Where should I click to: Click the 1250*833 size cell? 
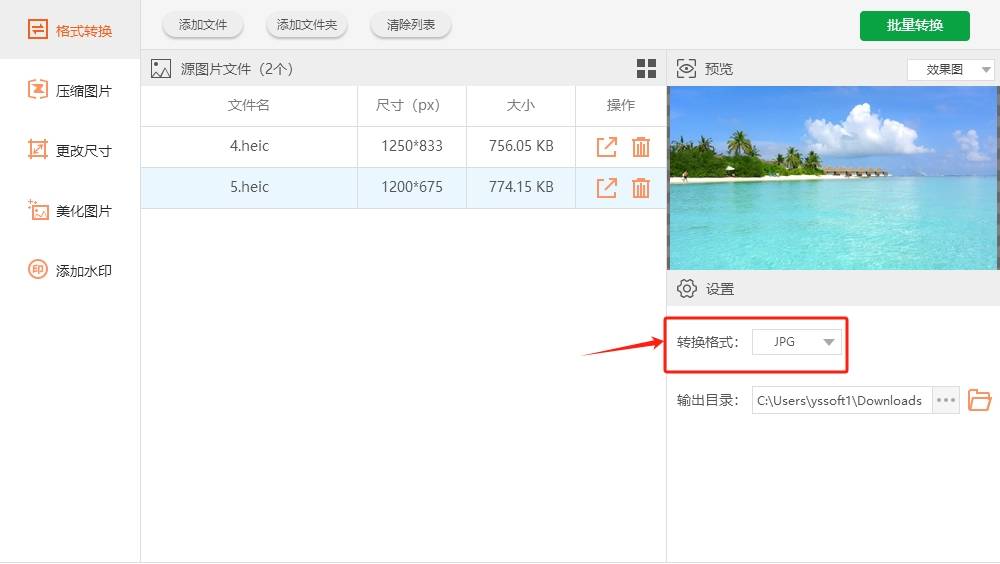pos(412,146)
